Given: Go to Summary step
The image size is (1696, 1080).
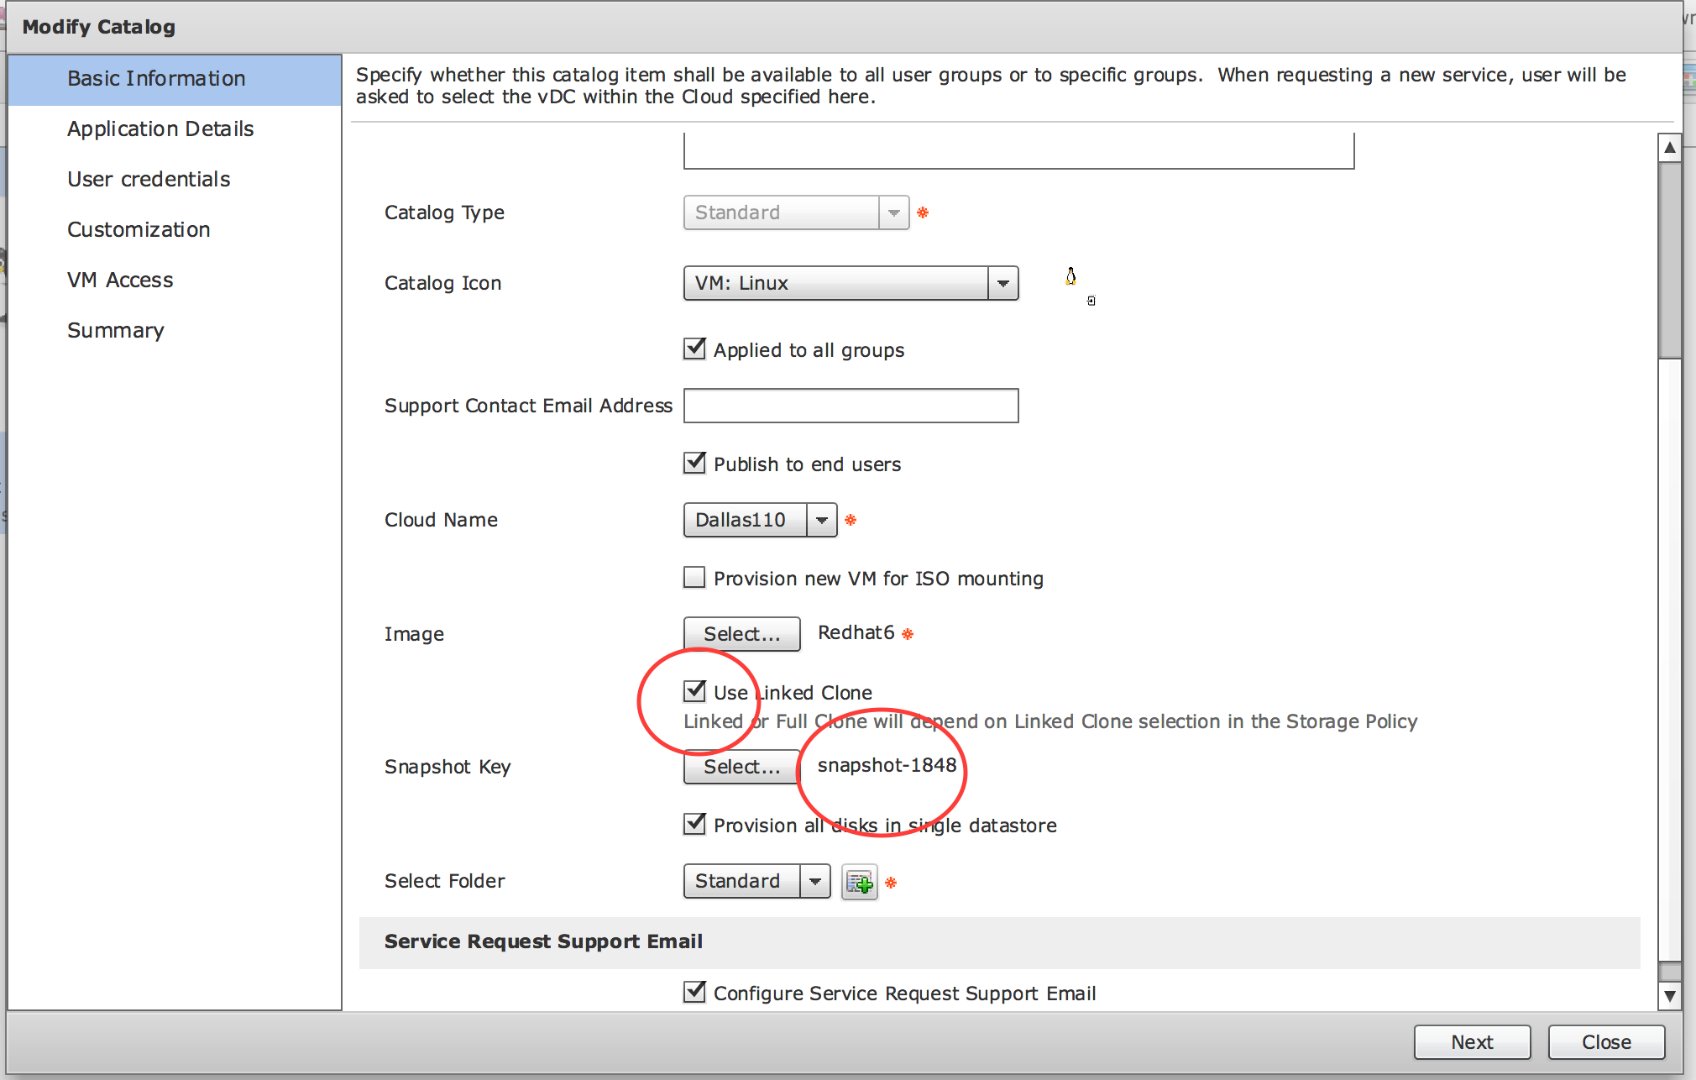Looking at the screenshot, I should pos(175,331).
